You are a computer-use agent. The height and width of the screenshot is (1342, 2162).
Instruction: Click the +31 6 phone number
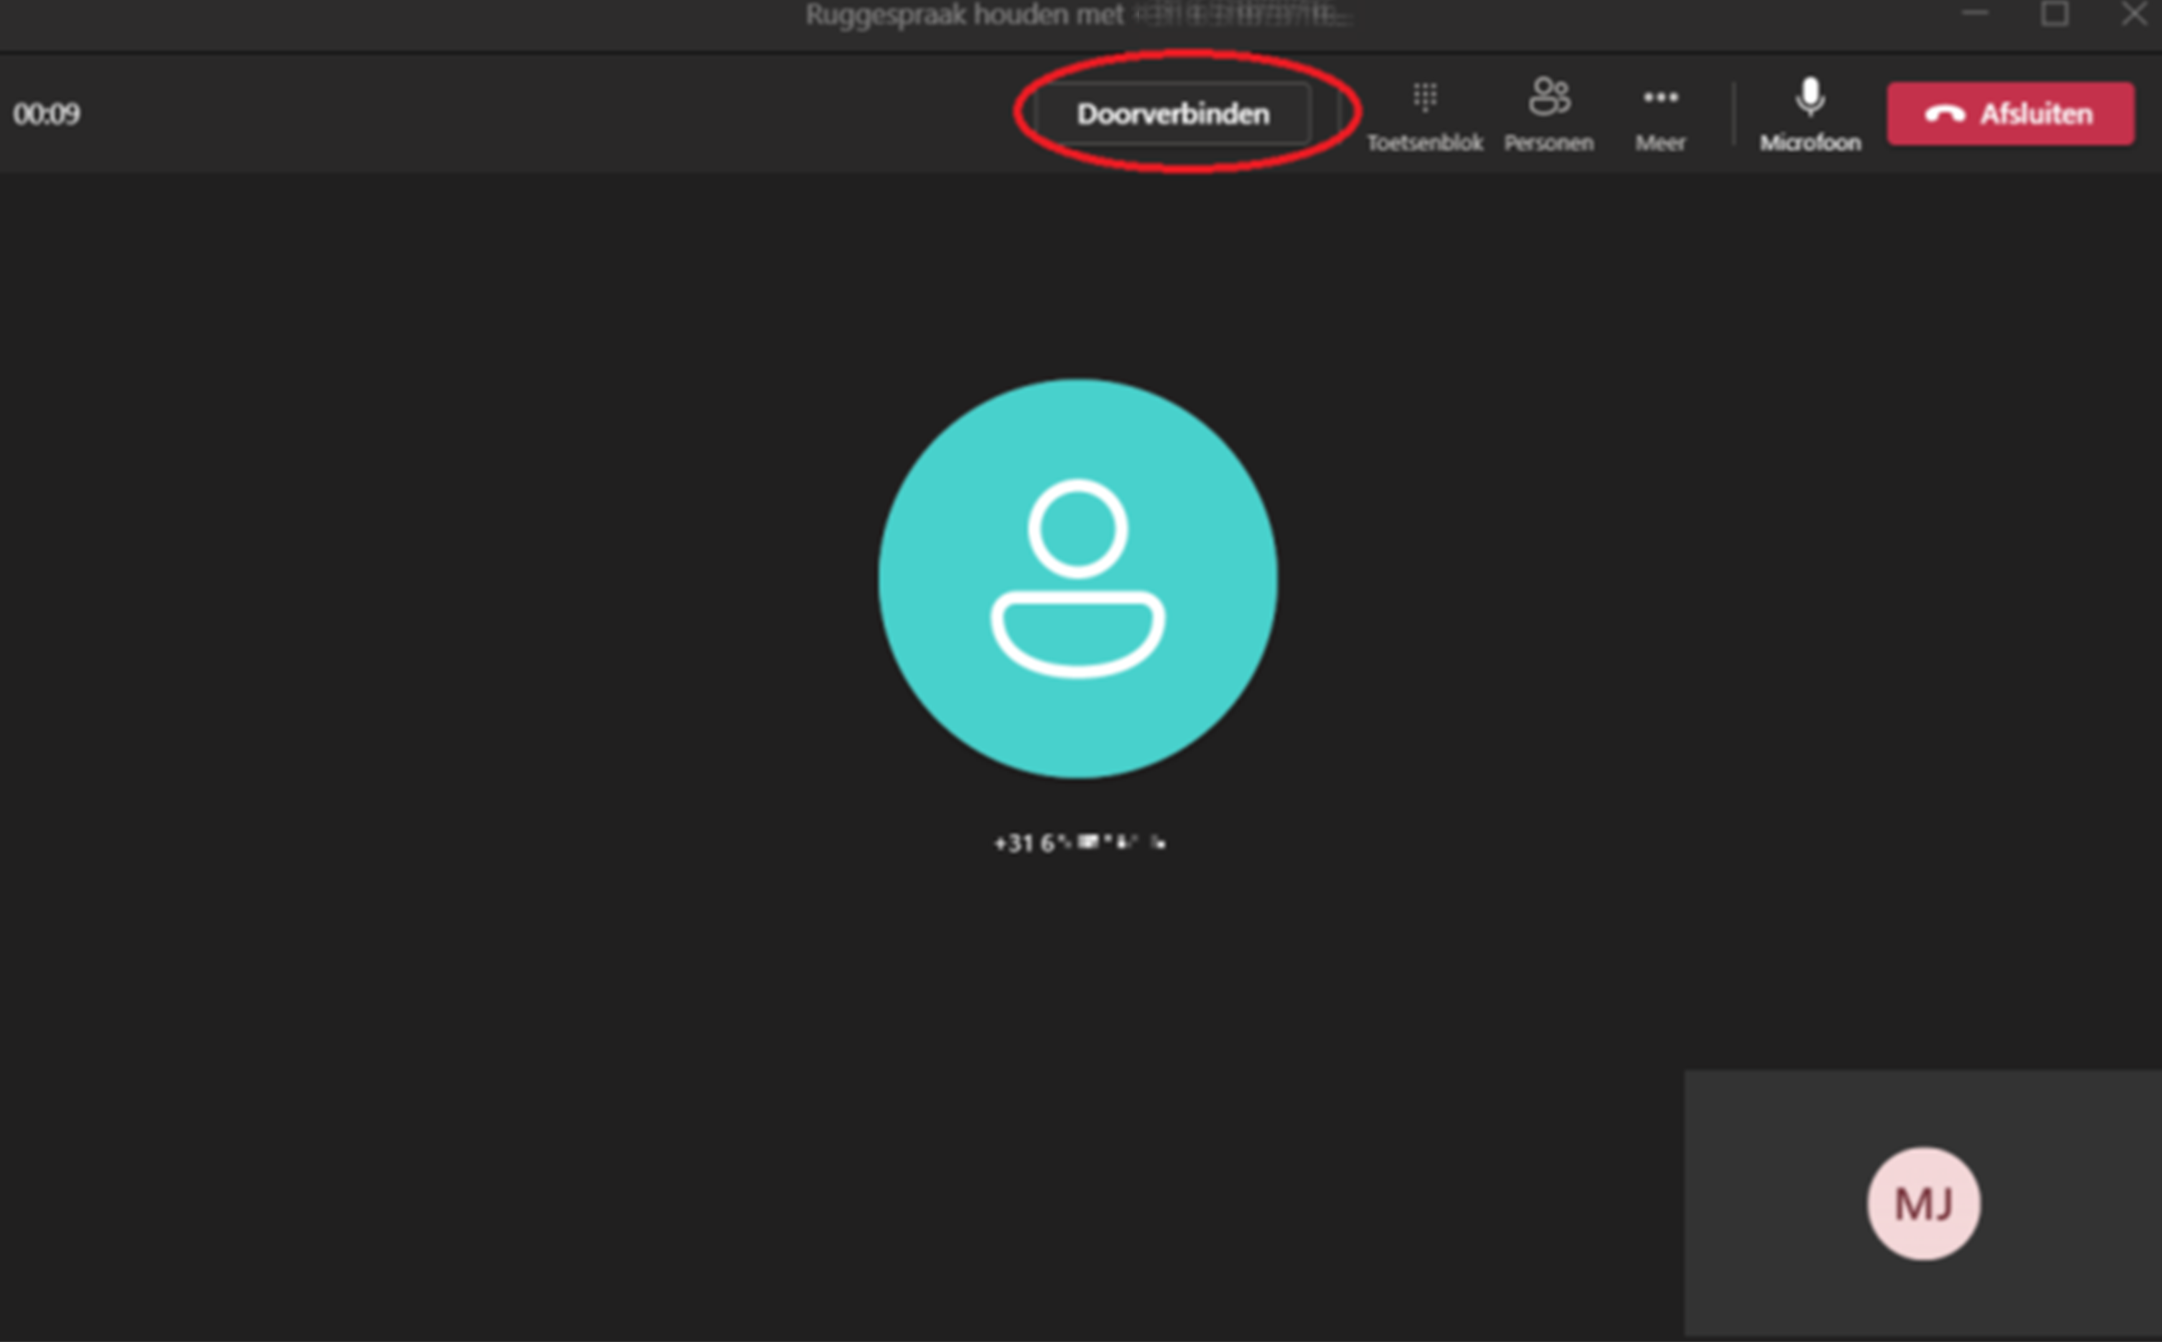pos(1078,843)
